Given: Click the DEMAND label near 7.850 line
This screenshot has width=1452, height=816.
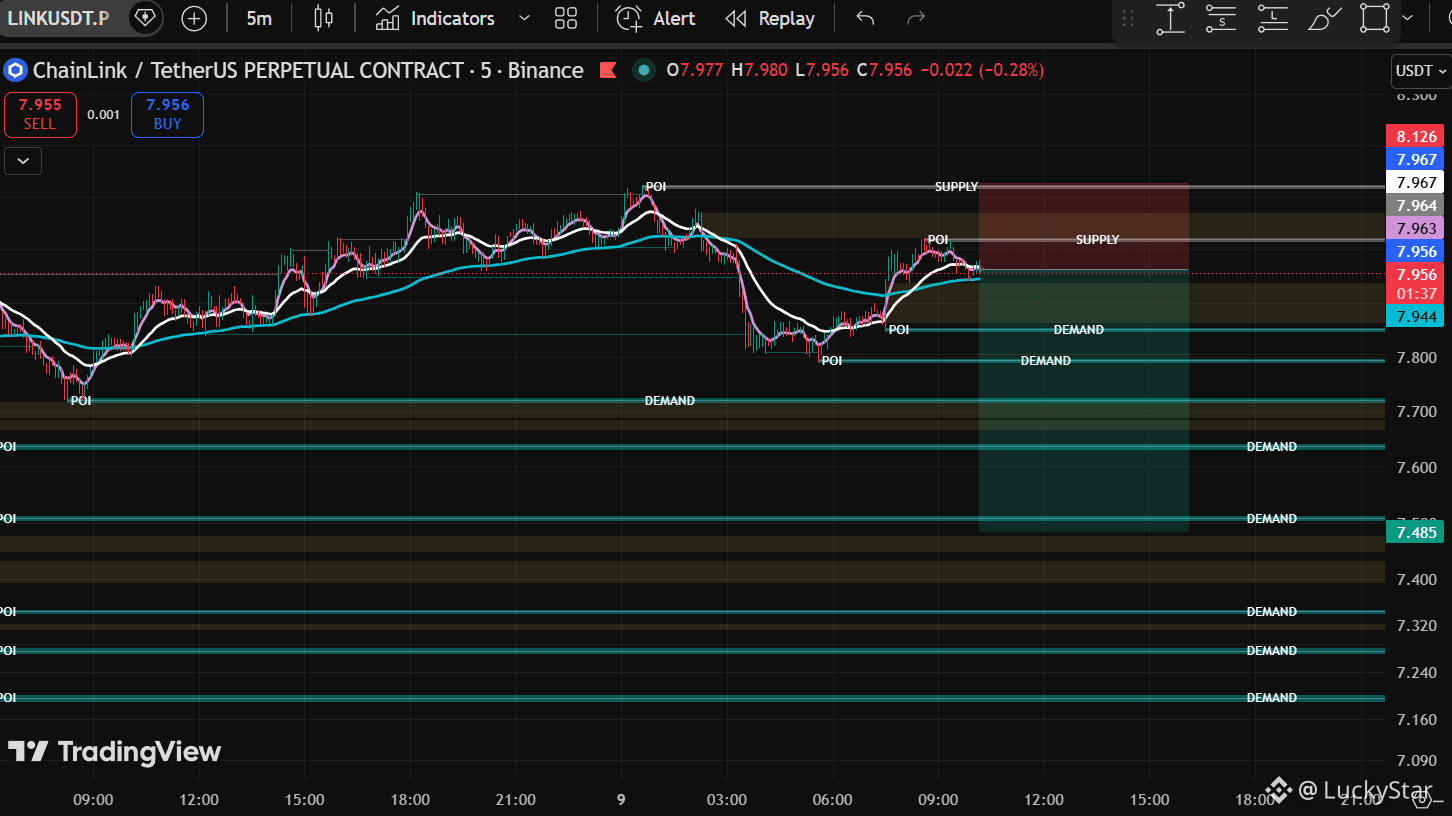Looking at the screenshot, I should tap(1078, 330).
